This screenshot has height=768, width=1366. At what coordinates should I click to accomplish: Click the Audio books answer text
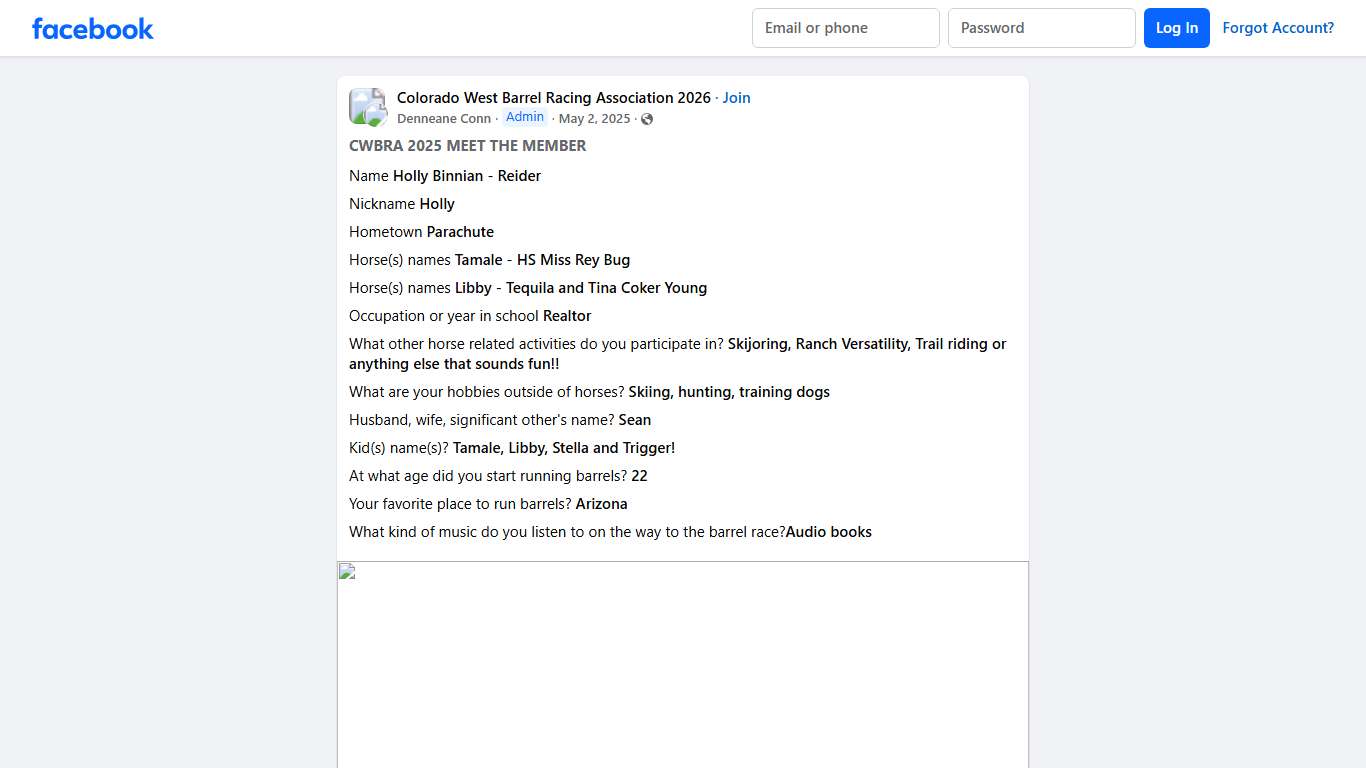(828, 532)
